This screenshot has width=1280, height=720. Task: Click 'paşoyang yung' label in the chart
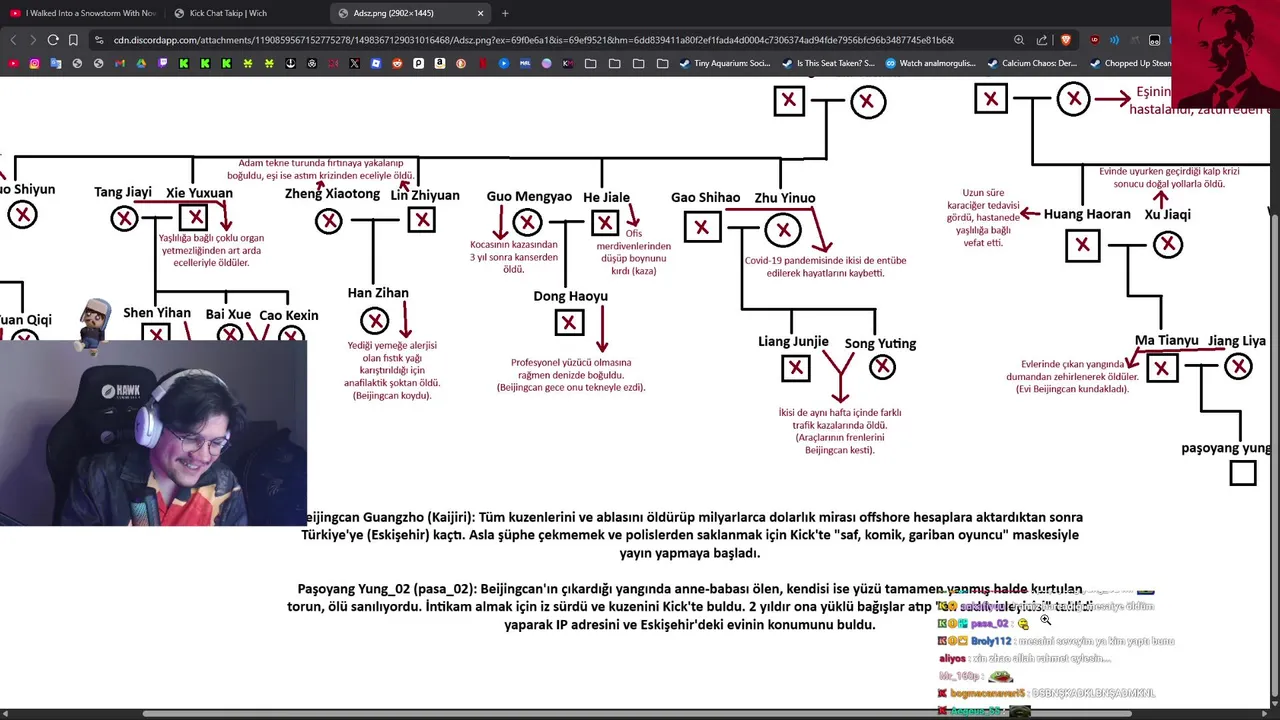click(x=1226, y=449)
